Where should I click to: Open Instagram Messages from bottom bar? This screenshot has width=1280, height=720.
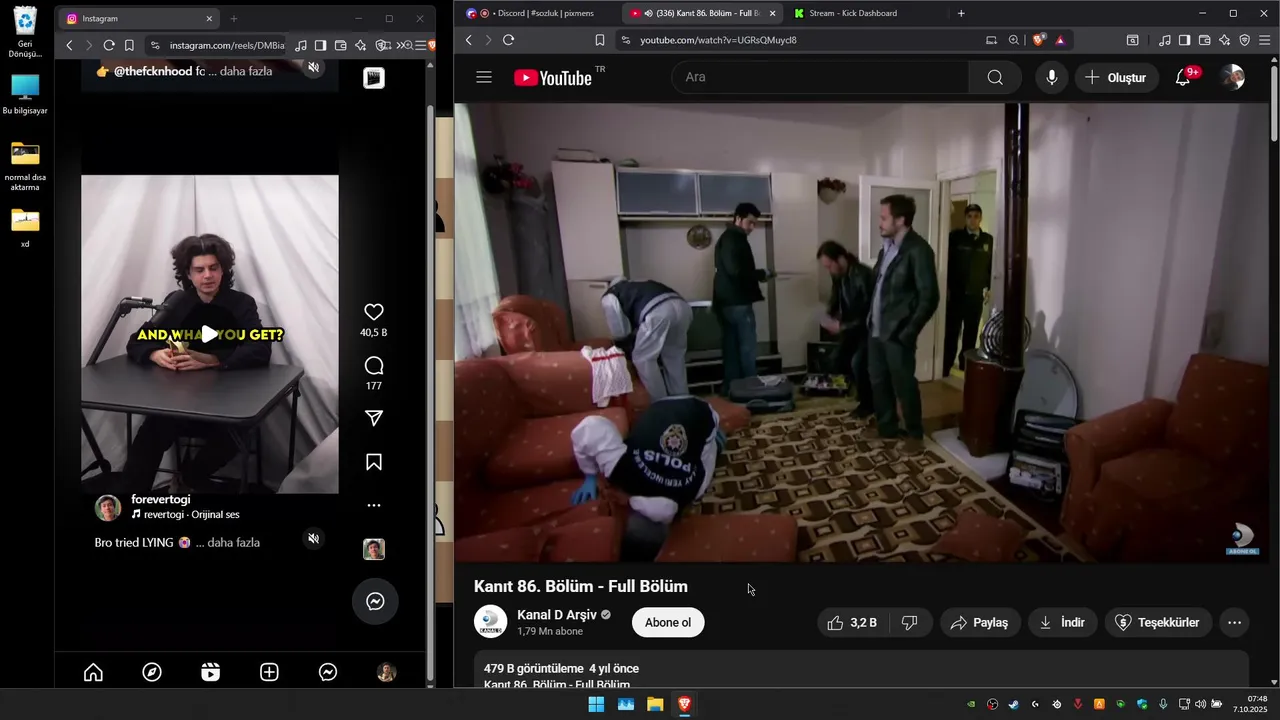tap(328, 673)
